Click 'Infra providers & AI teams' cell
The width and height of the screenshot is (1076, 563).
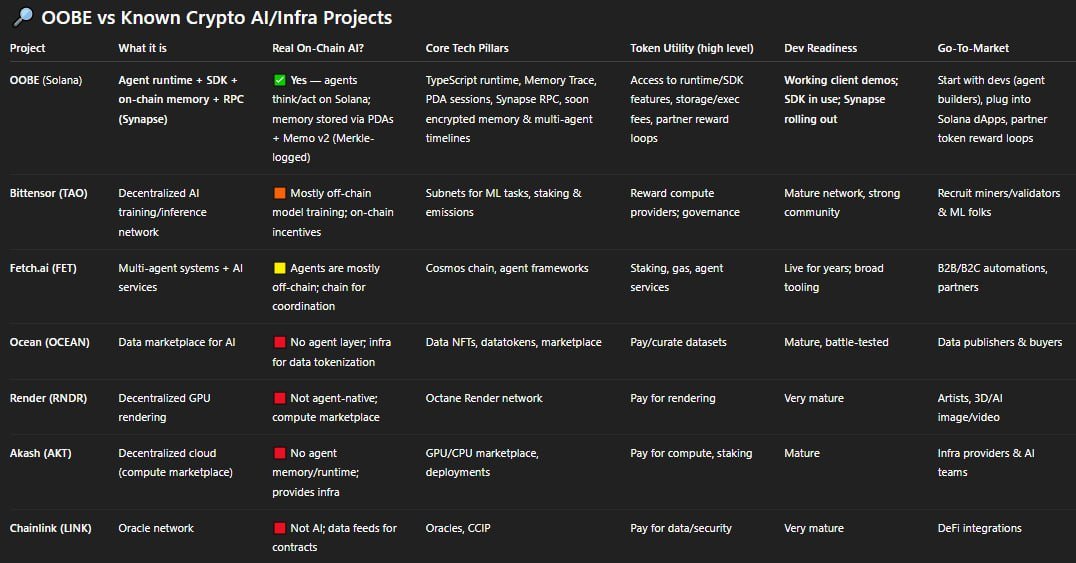pyautogui.click(x=986, y=463)
